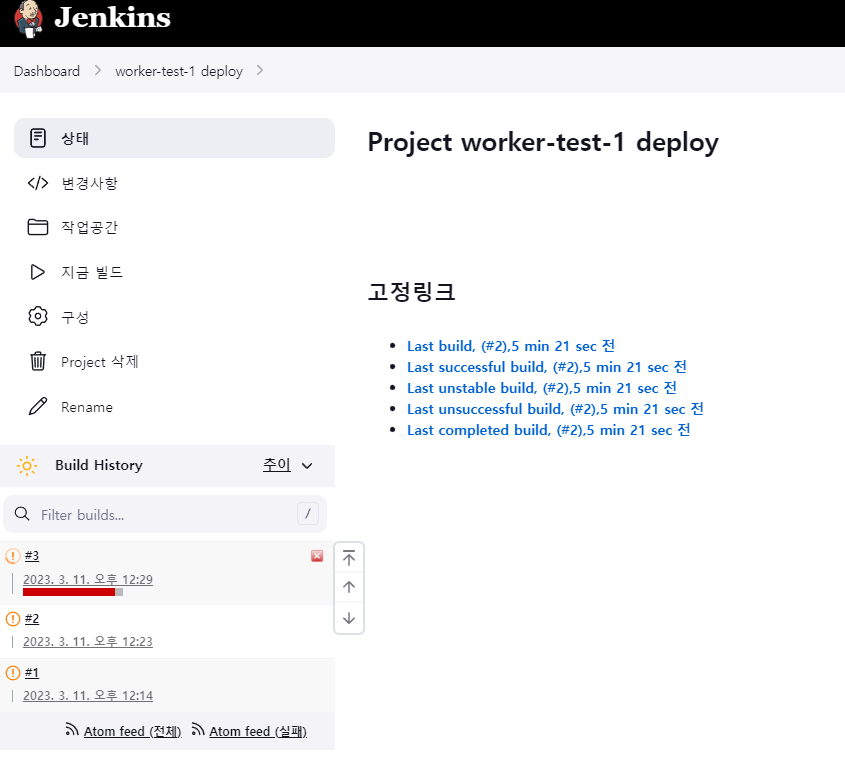Click the Build History sun weather icon

click(x=27, y=466)
